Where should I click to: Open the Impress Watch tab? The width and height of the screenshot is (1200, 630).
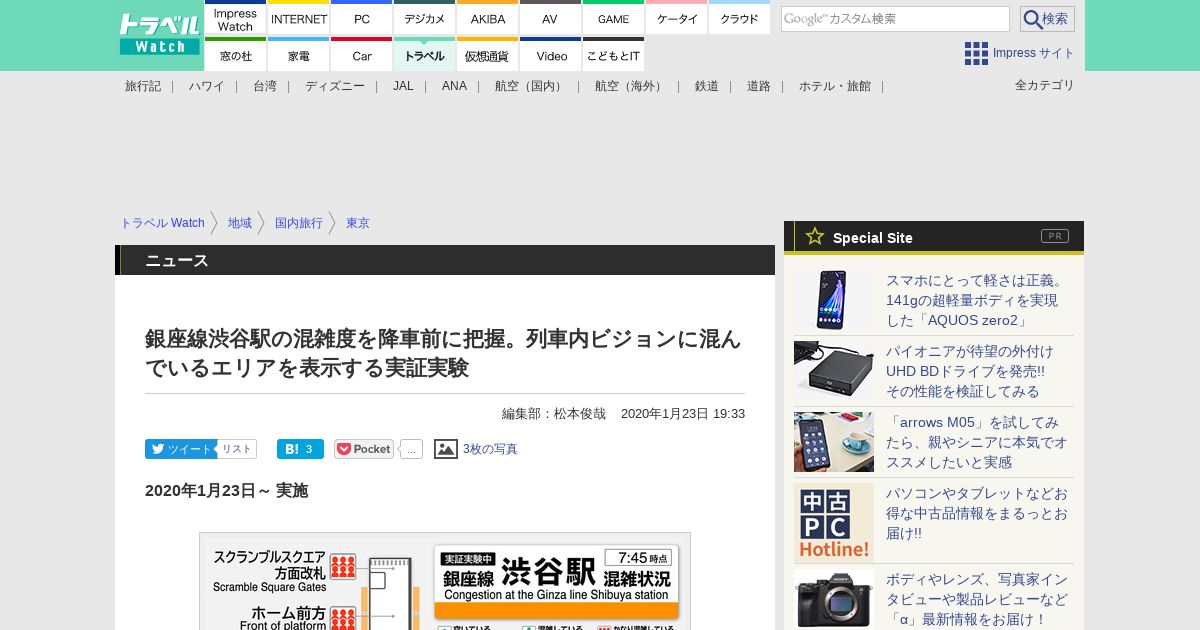click(236, 19)
